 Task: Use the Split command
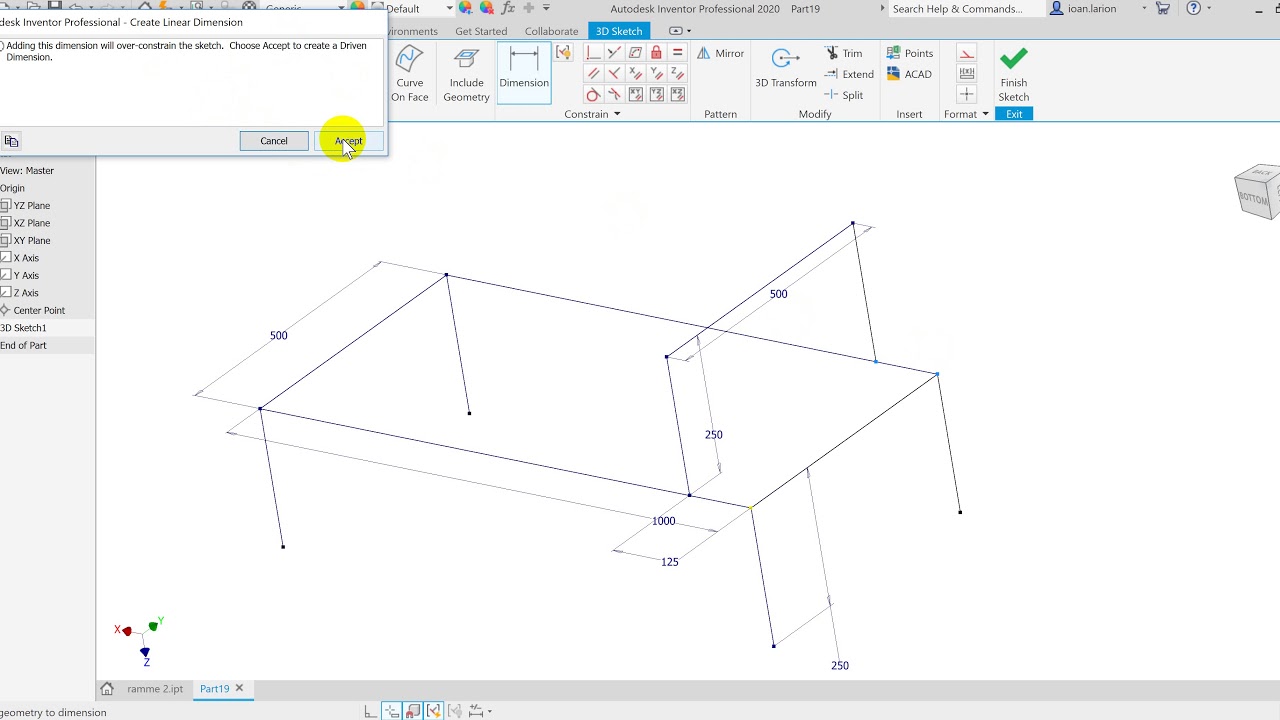click(844, 95)
